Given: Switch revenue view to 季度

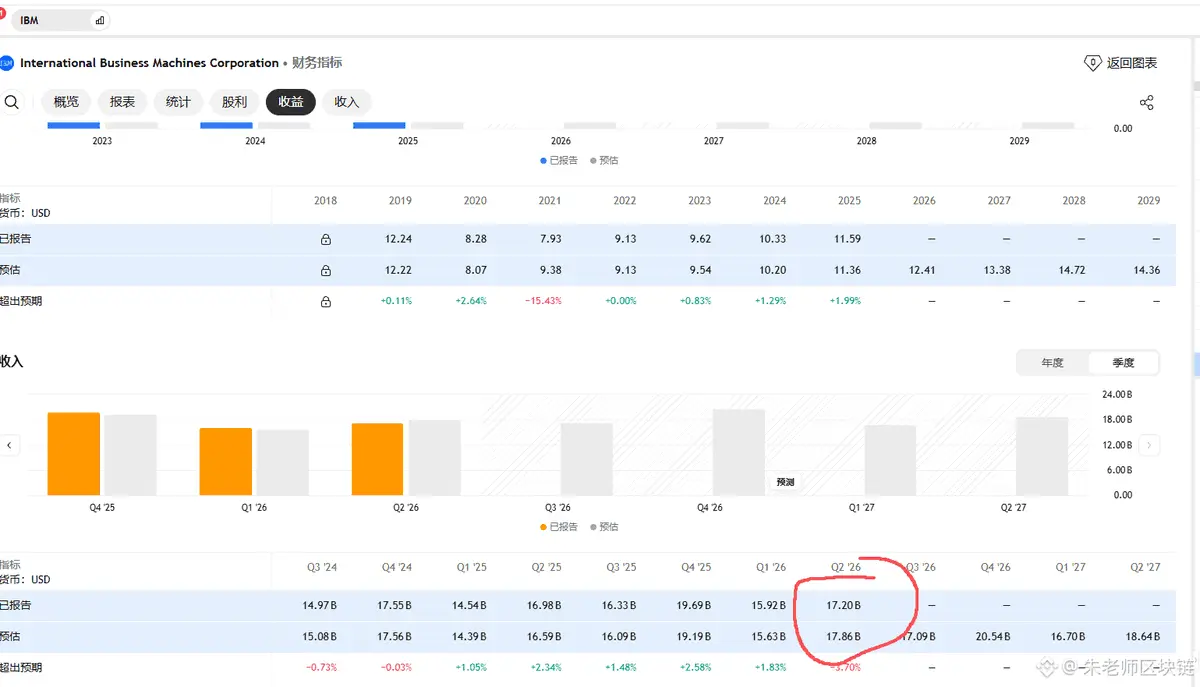Looking at the screenshot, I should 1123,363.
